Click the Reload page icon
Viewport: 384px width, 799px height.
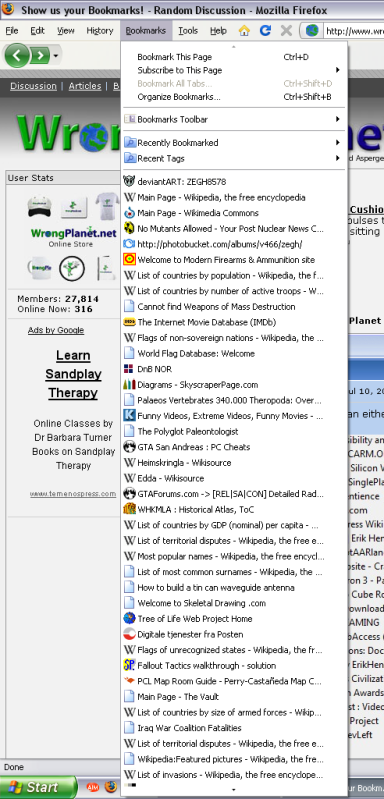(x=265, y=31)
